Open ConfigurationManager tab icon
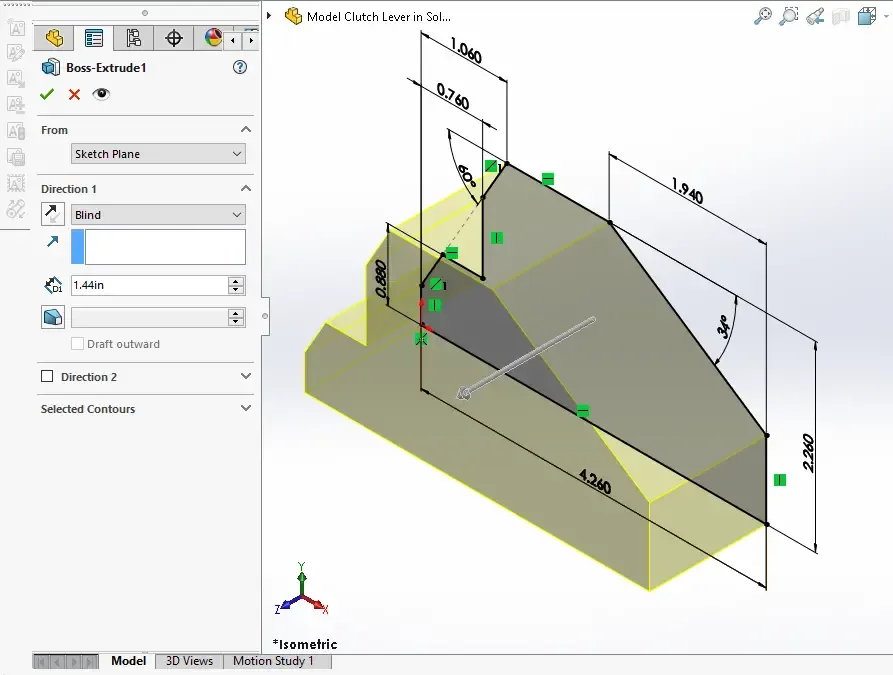 (x=133, y=38)
